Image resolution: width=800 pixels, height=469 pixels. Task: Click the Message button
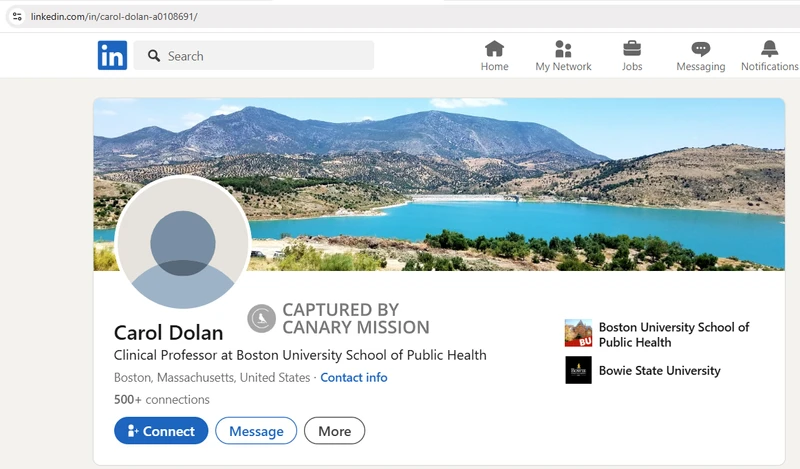256,431
